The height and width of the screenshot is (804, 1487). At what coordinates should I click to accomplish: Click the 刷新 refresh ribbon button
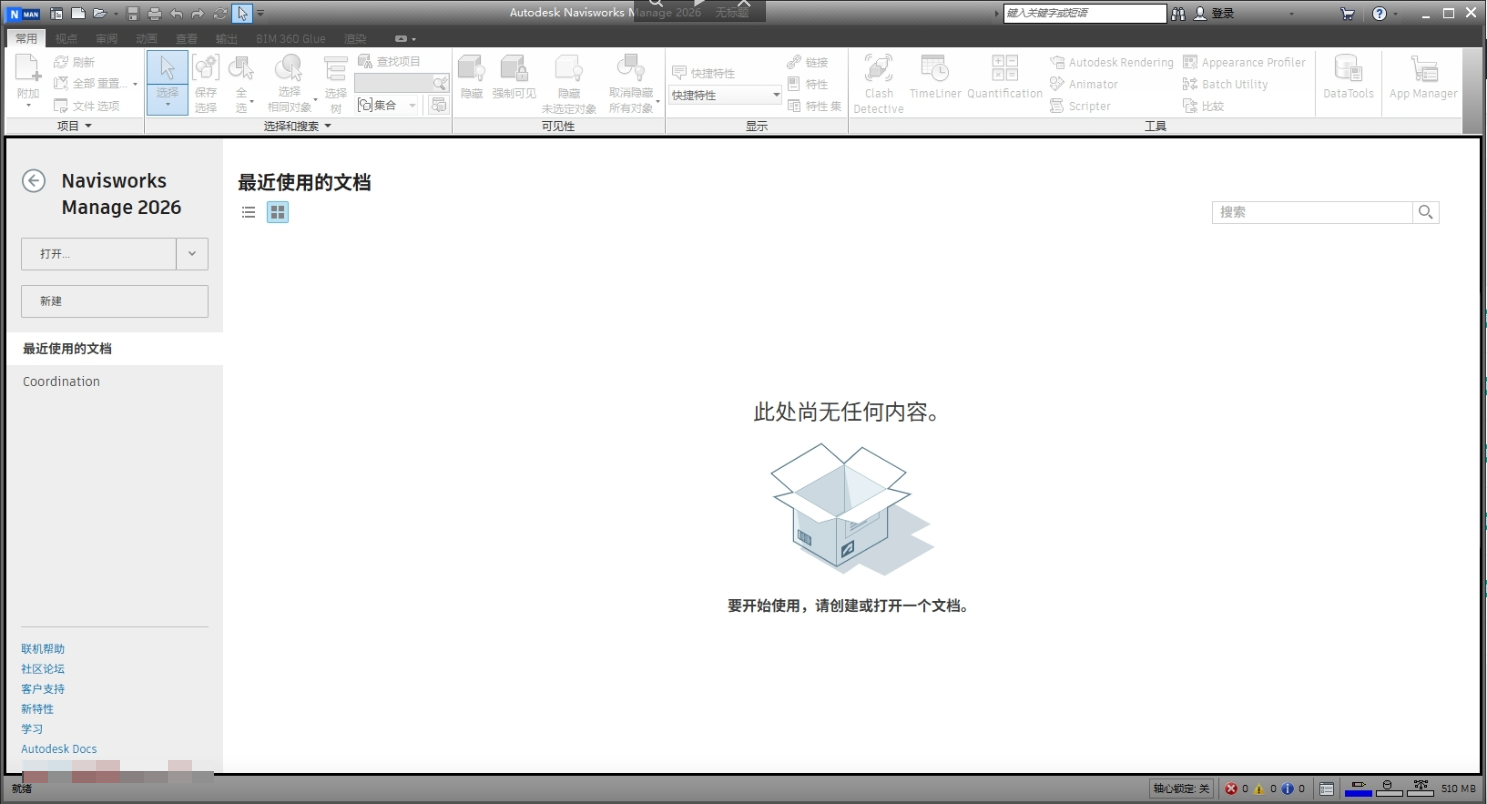pos(74,62)
